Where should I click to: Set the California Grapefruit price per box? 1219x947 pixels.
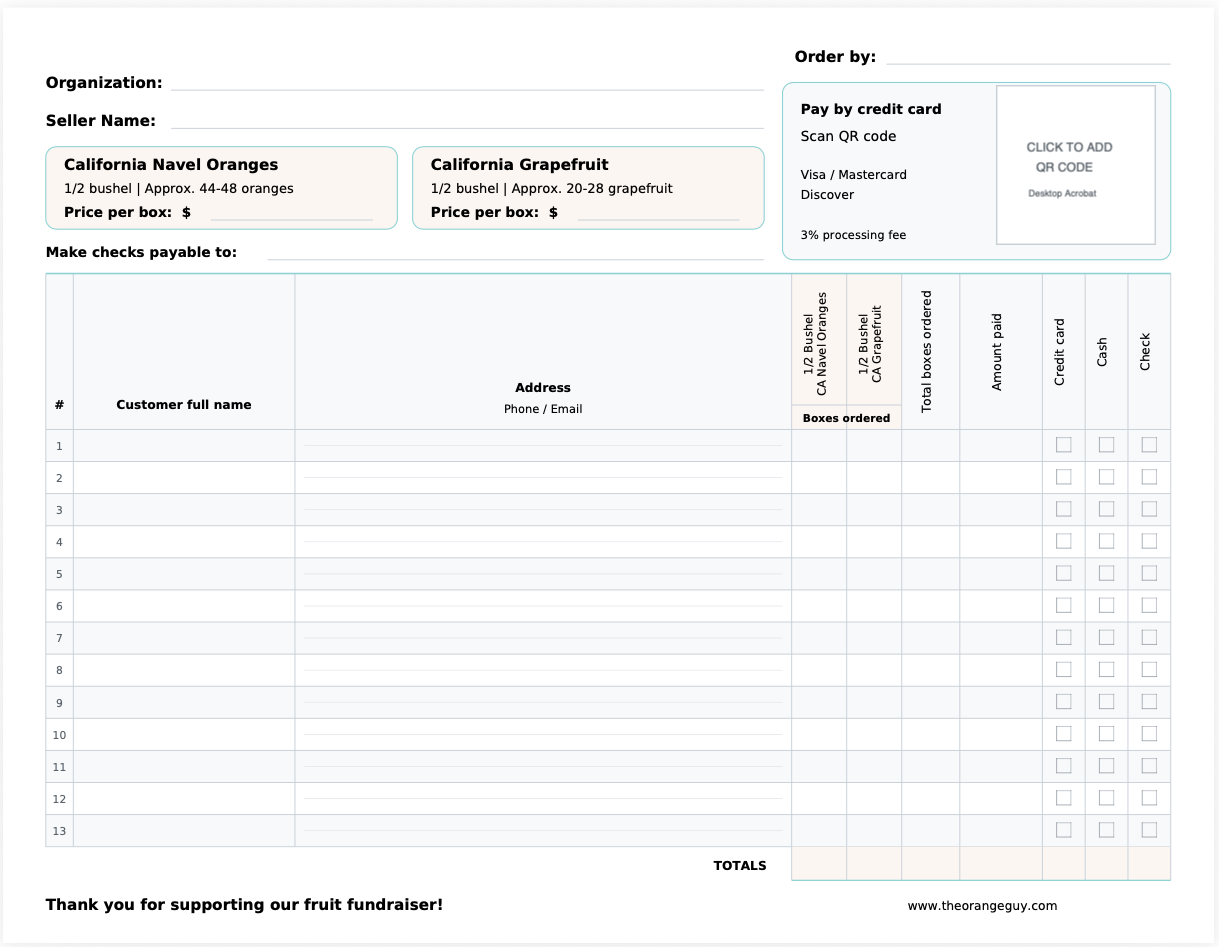point(658,211)
